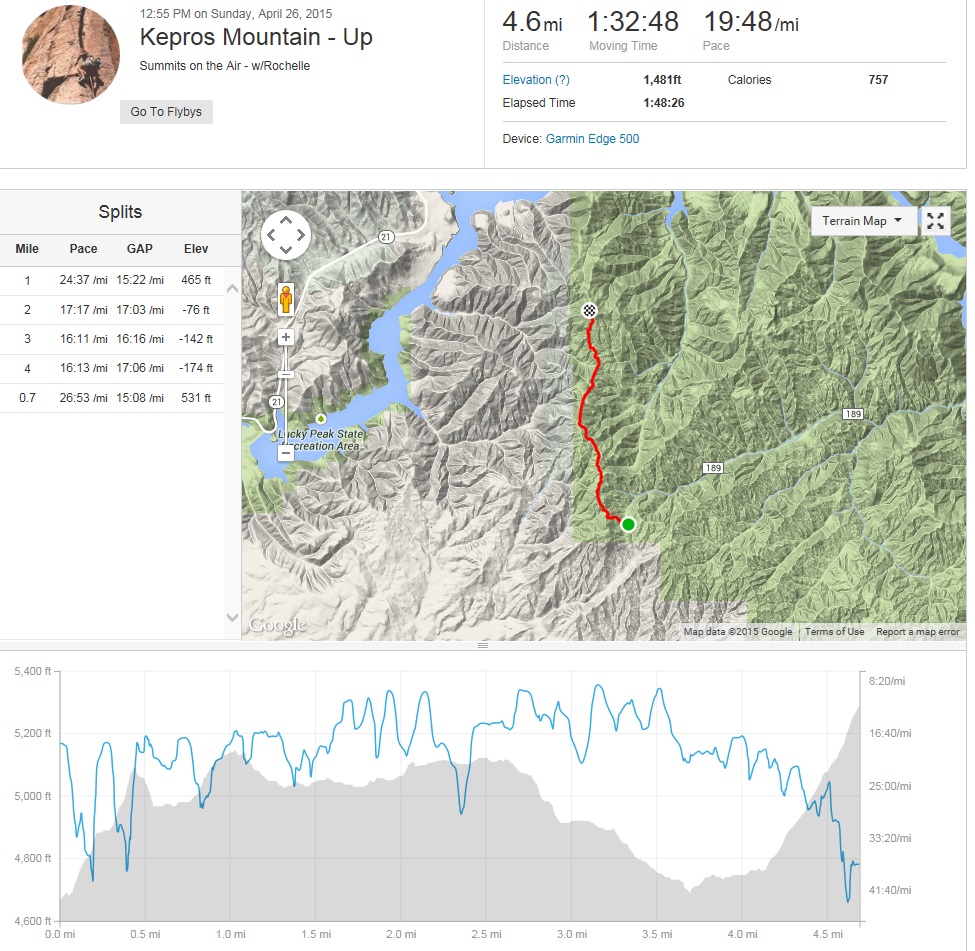Pan the map left with arrow control

[x=271, y=235]
